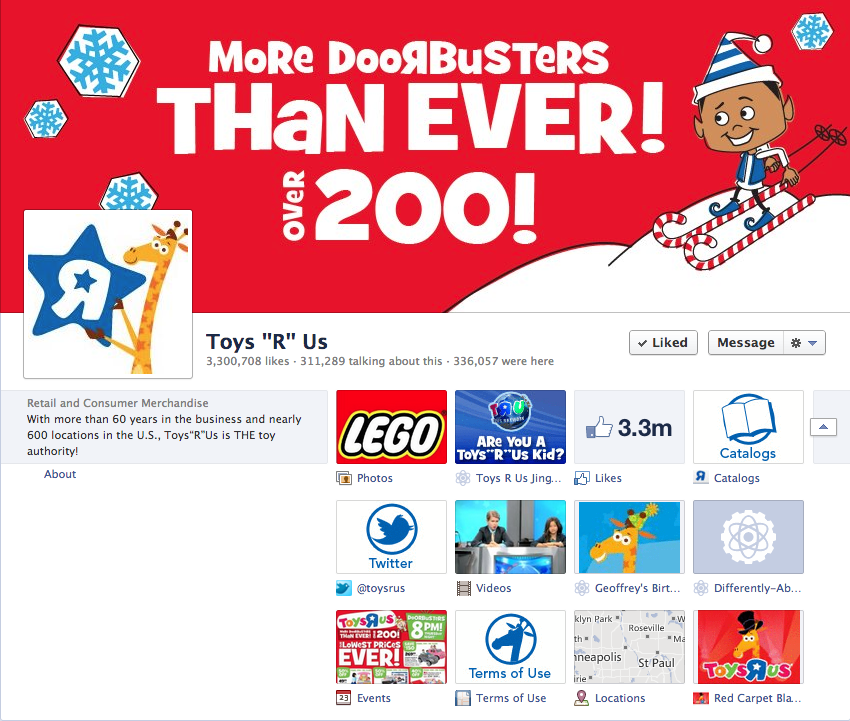Click the Locations map pin icon
850x721 pixels.
click(x=582, y=698)
